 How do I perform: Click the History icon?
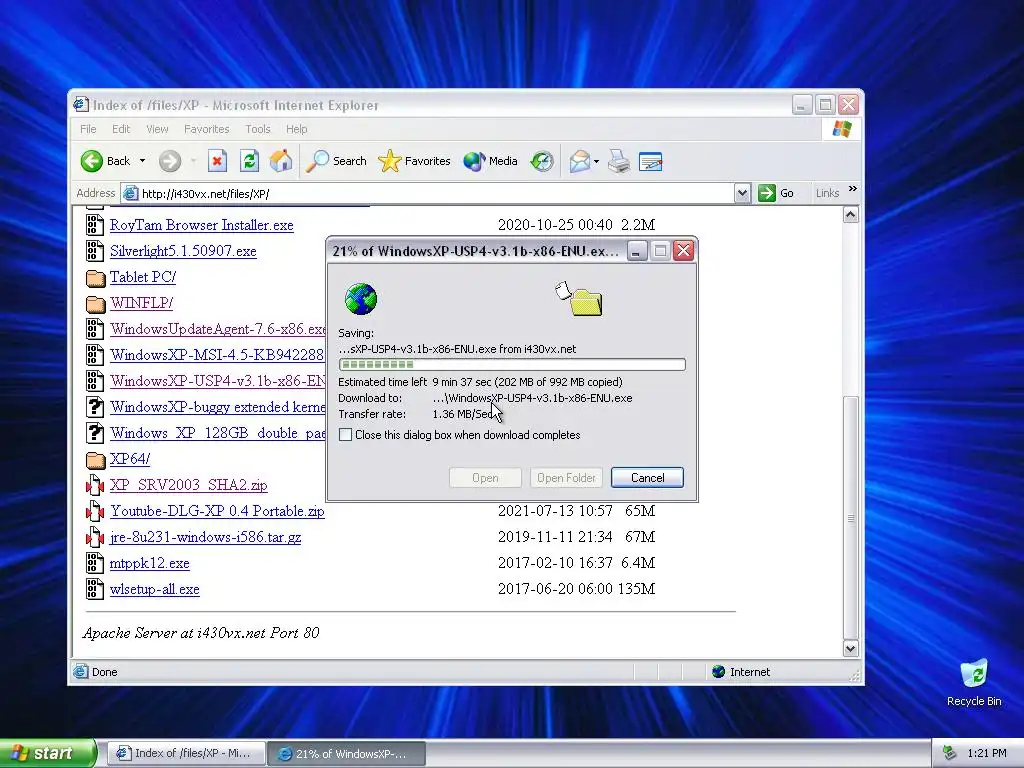(x=542, y=161)
